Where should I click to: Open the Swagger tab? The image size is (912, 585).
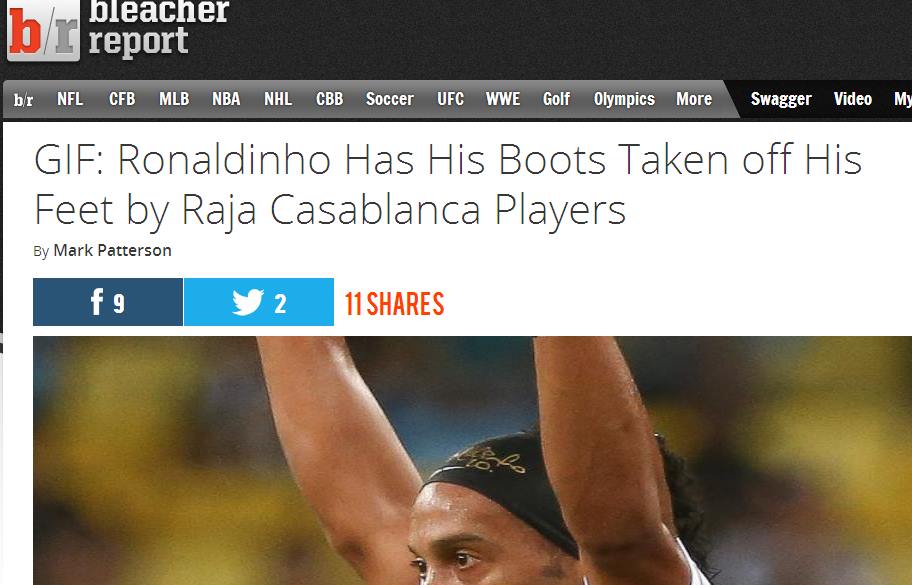[x=781, y=99]
